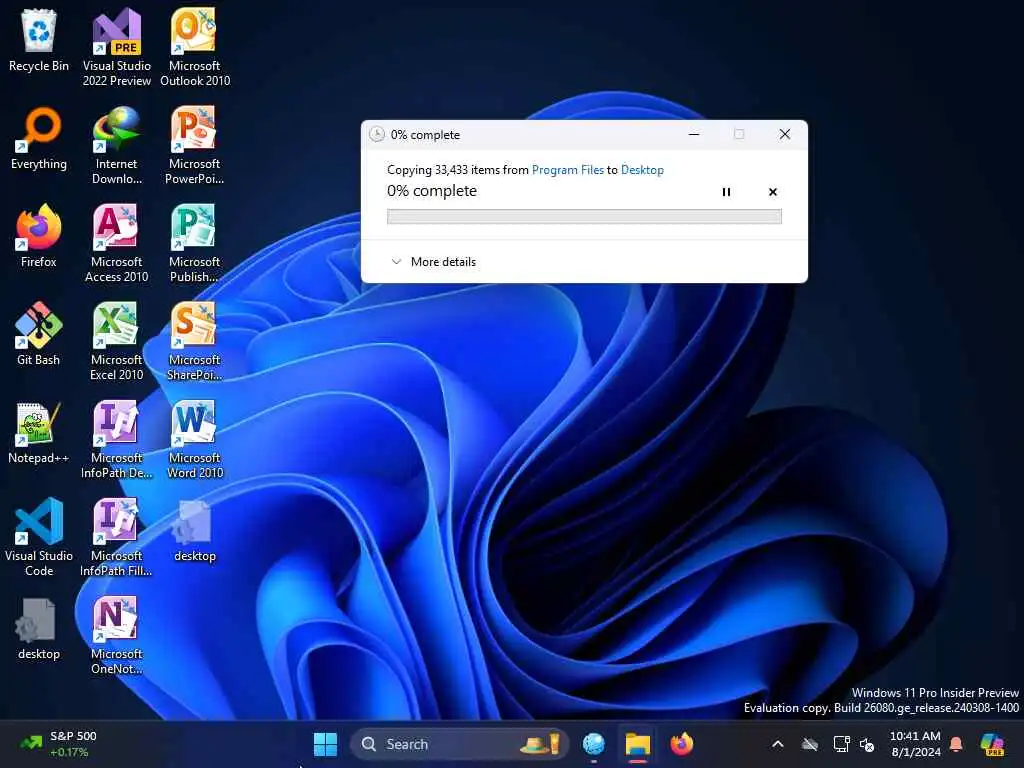Select Microsoft Access 2010 shortcut

click(x=116, y=243)
